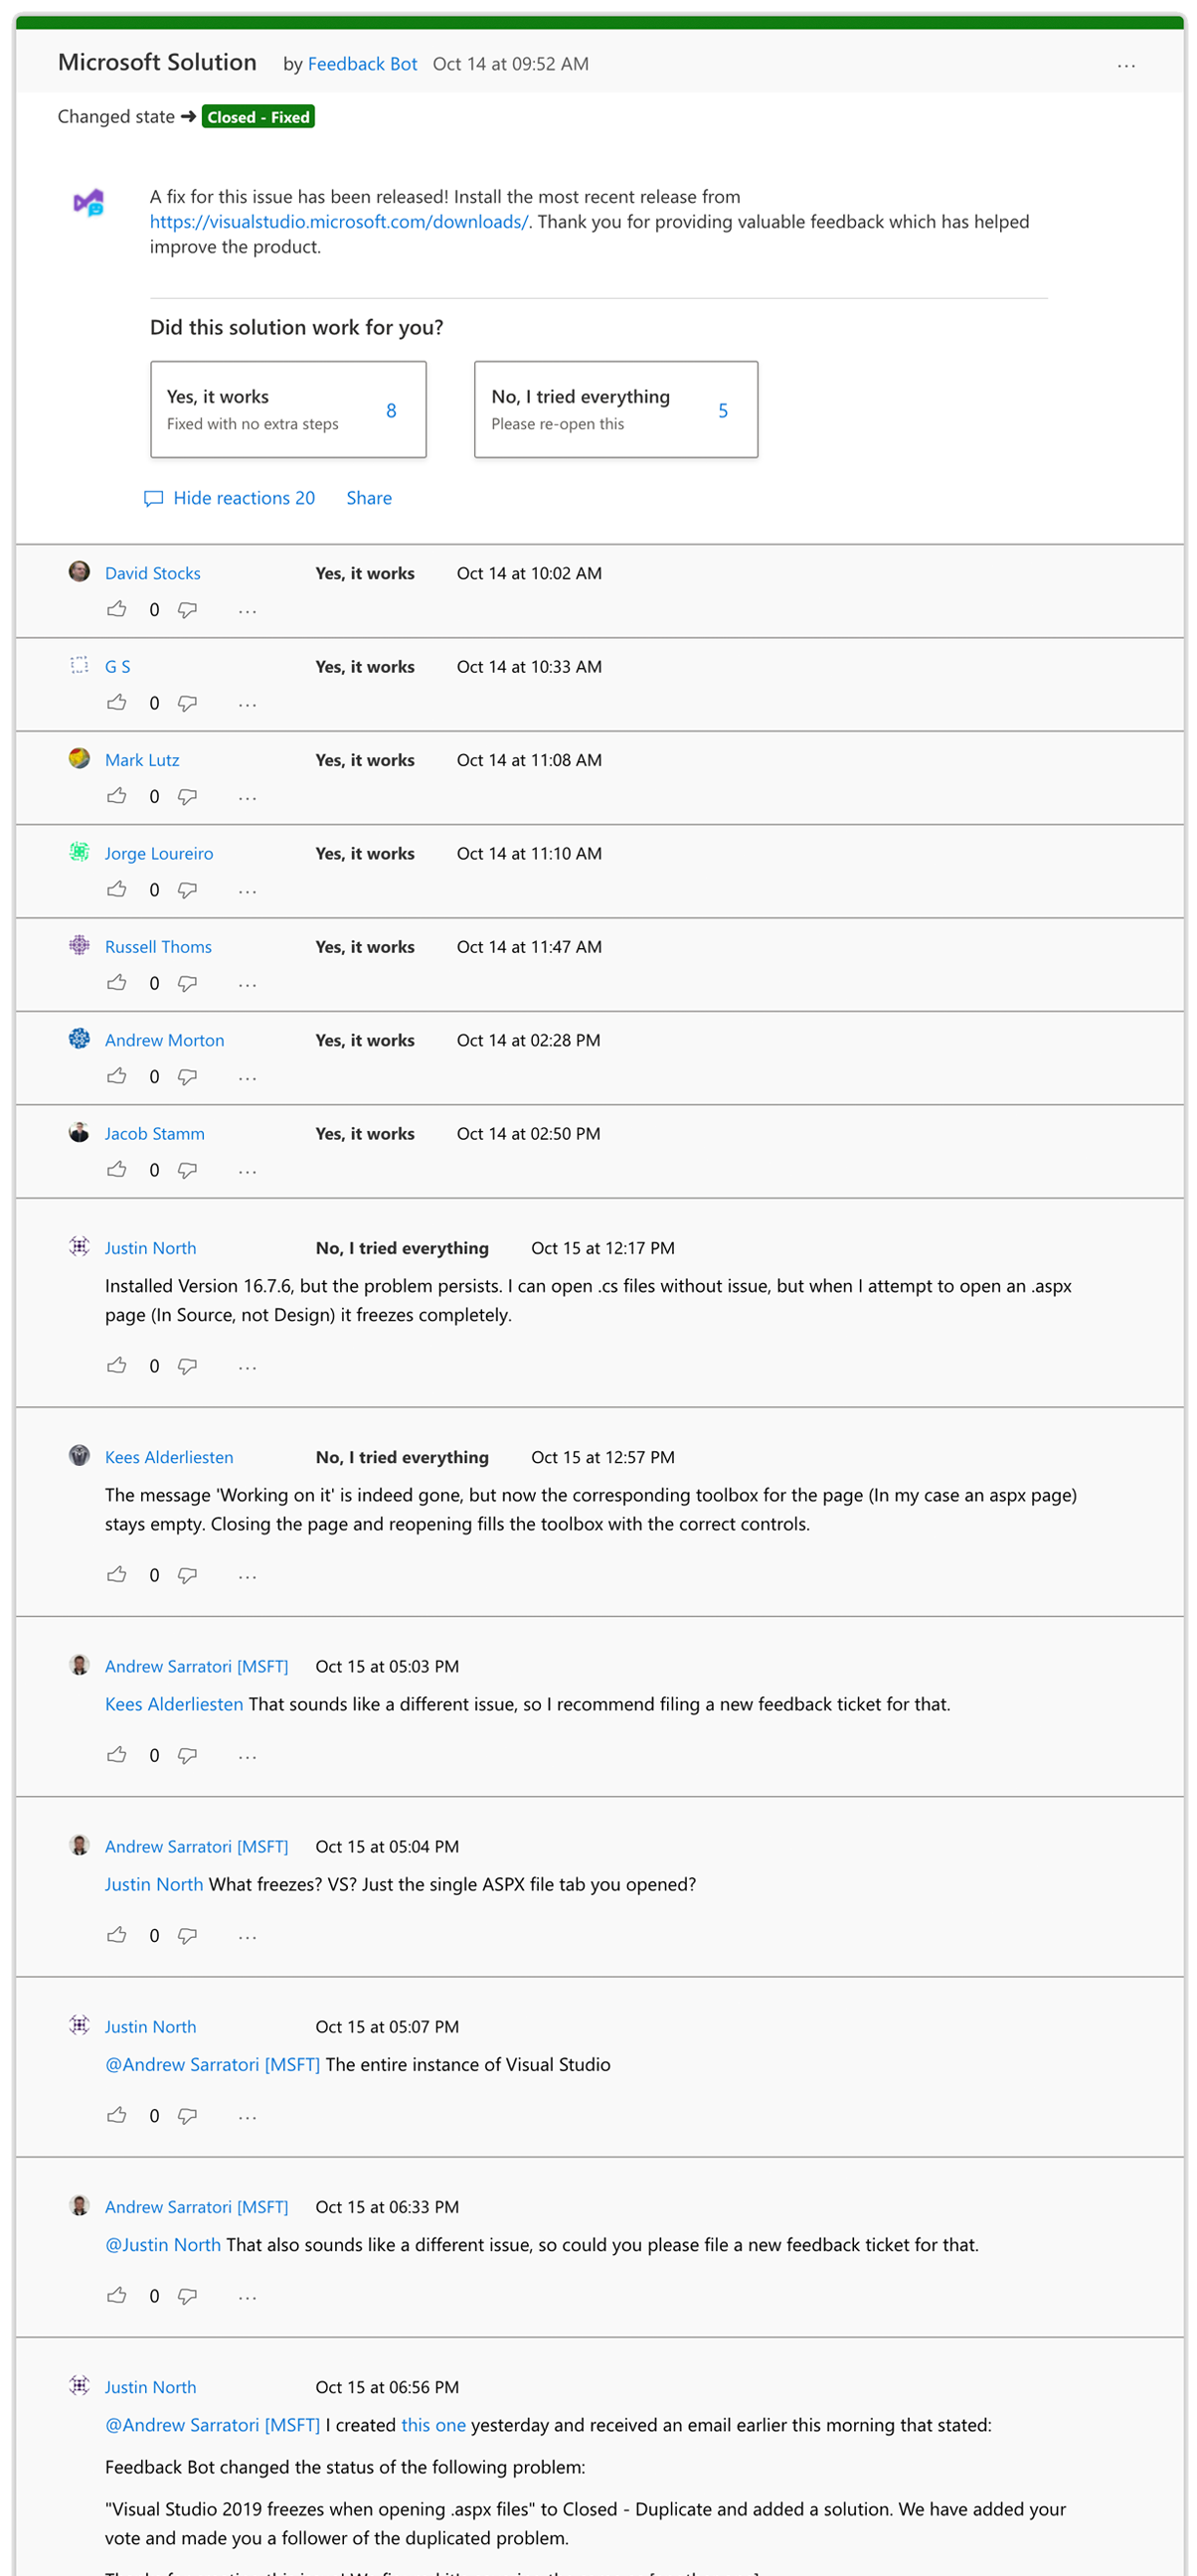Upvote Russell Thoms' reaction

click(117, 982)
